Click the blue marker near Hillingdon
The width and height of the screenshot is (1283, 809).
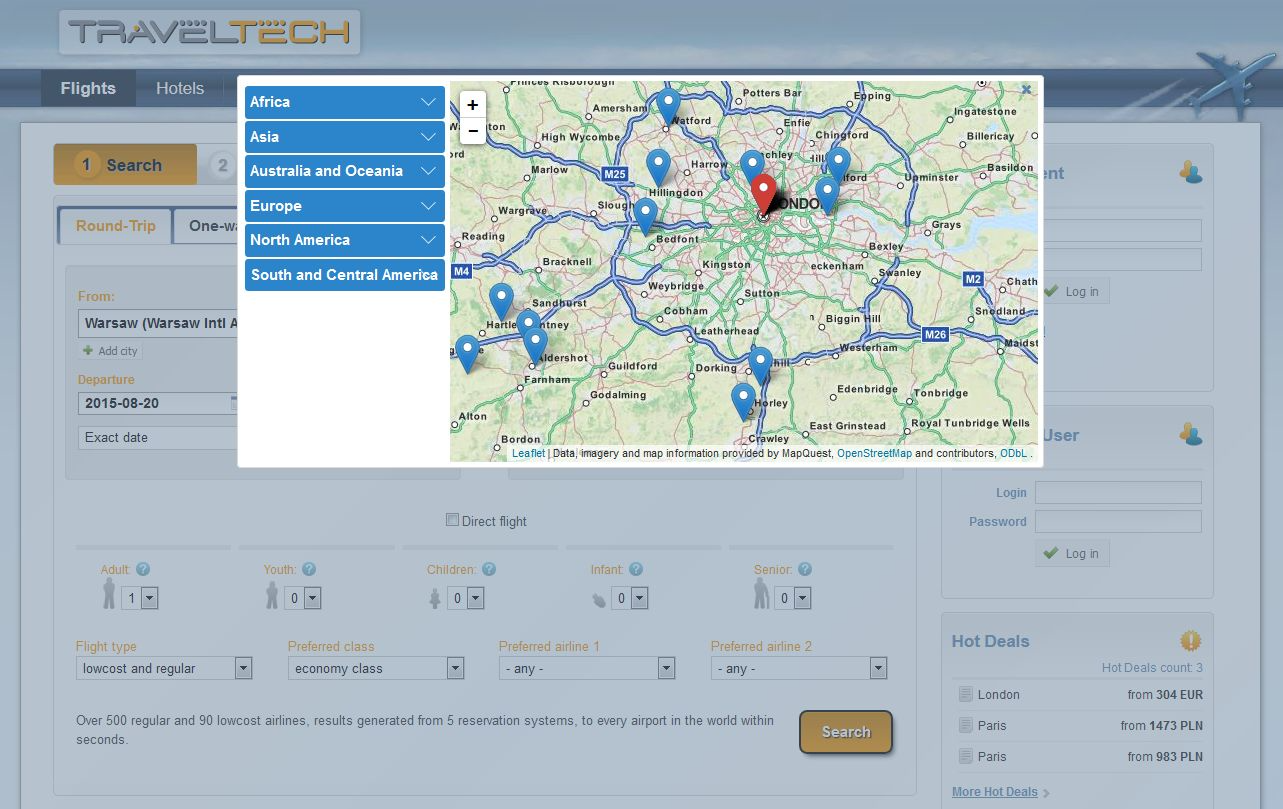(x=658, y=168)
